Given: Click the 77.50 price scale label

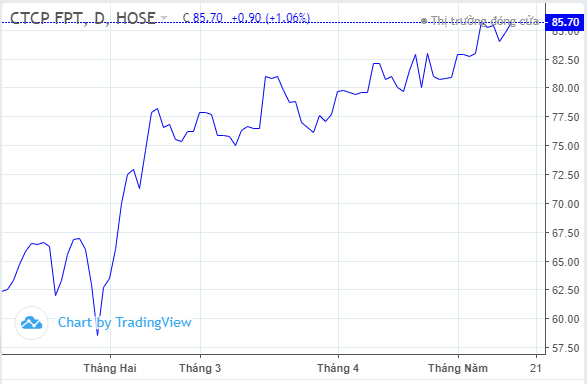Looking at the screenshot, I should [566, 117].
